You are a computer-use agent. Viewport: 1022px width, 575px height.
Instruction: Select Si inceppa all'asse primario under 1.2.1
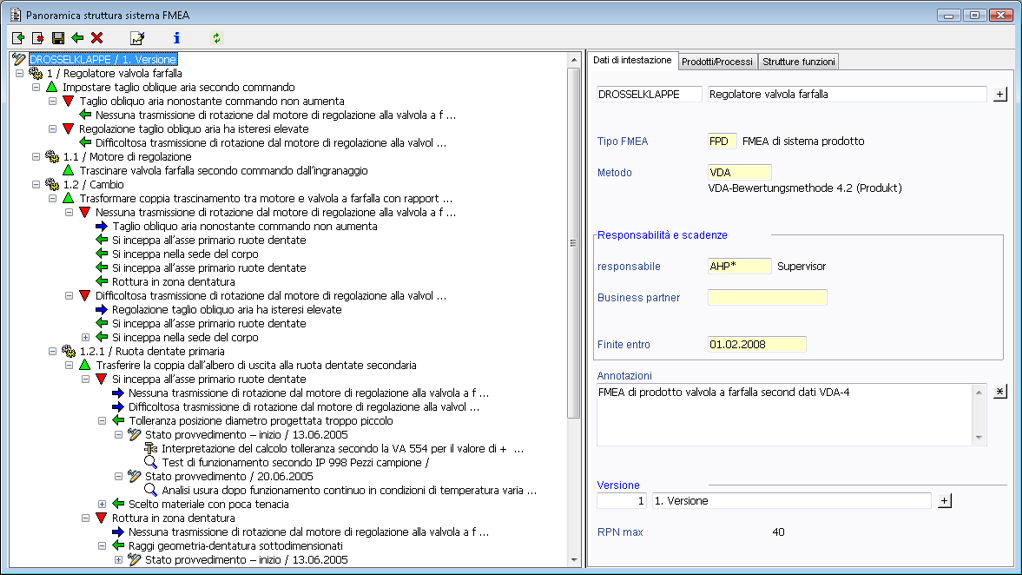[209, 379]
